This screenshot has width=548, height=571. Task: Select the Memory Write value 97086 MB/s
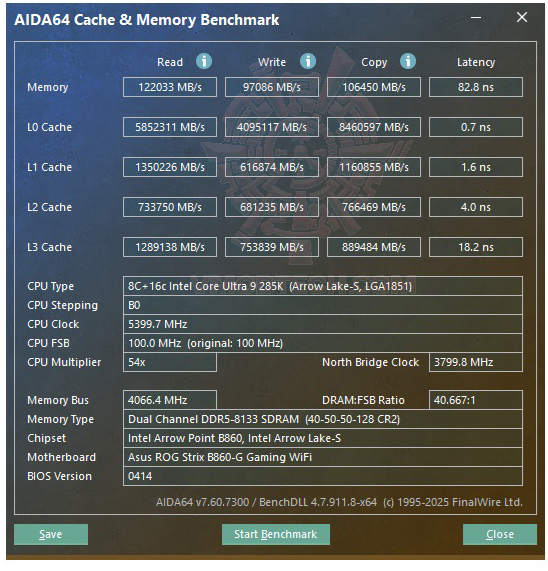click(272, 87)
